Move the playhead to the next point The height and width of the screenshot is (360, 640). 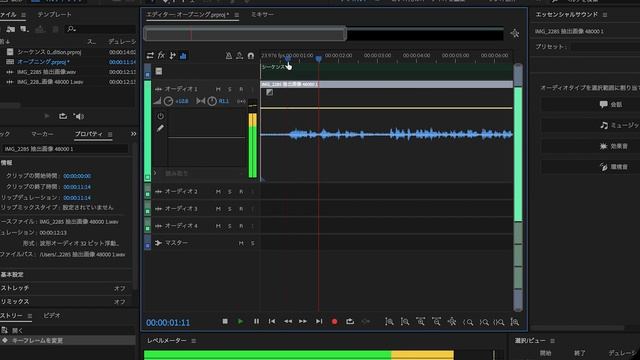tap(319, 322)
